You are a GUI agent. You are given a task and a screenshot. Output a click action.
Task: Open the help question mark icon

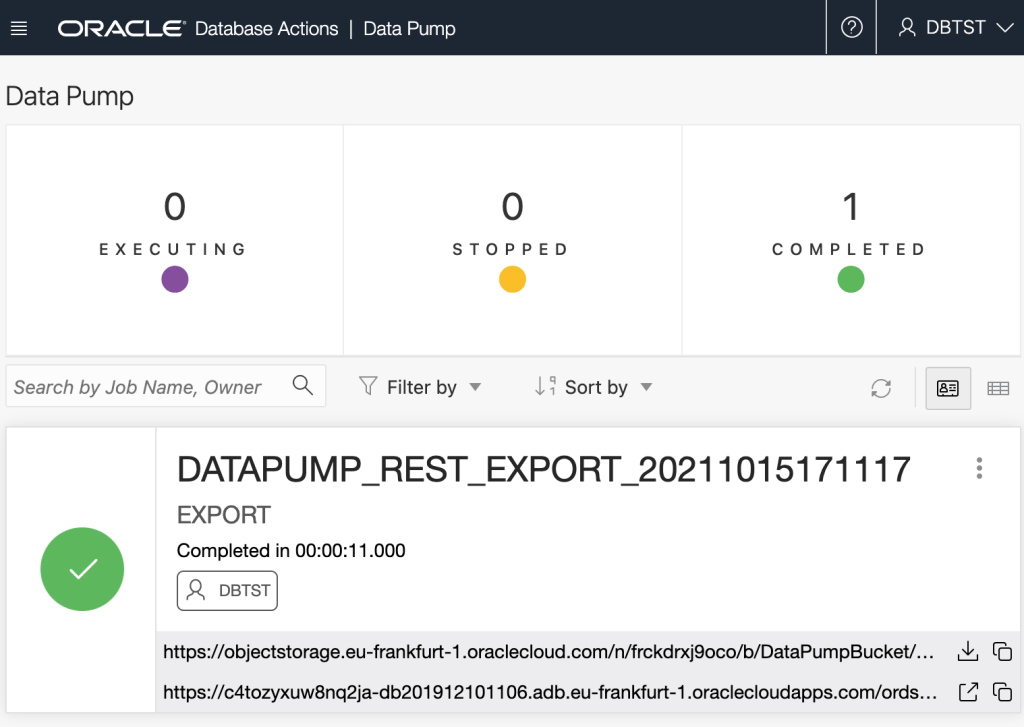pyautogui.click(x=851, y=28)
